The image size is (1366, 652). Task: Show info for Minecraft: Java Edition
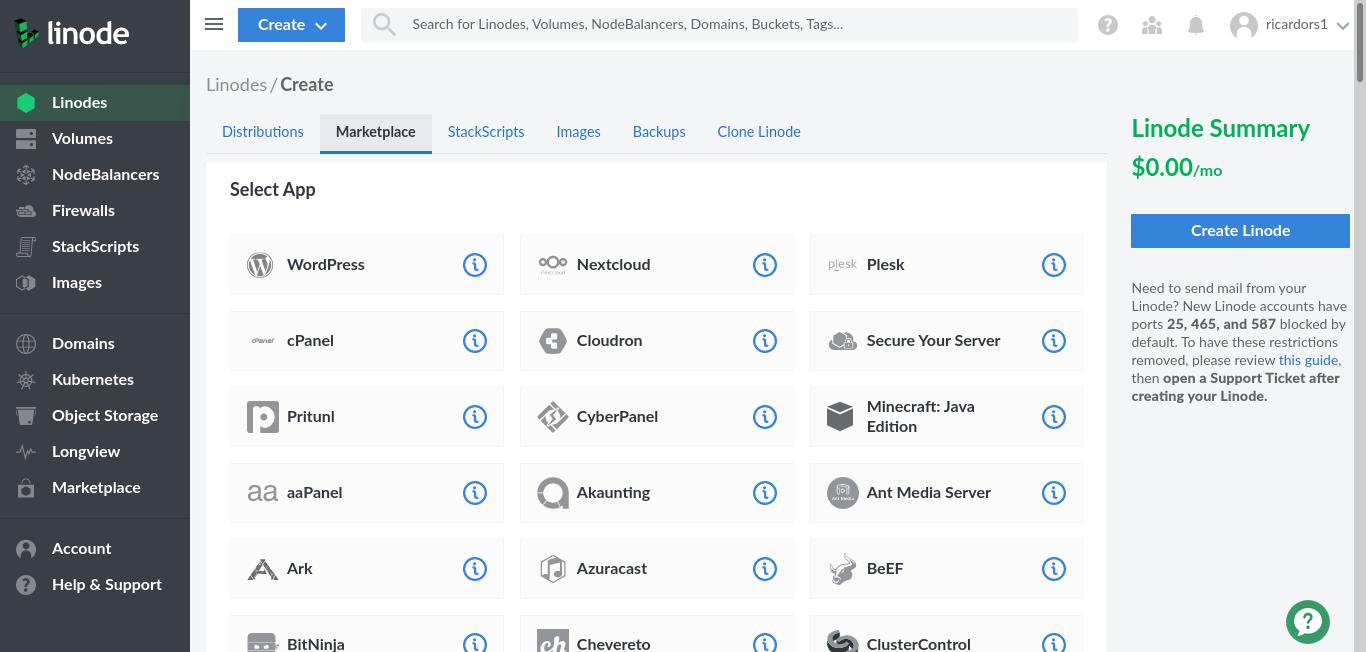tap(1054, 417)
